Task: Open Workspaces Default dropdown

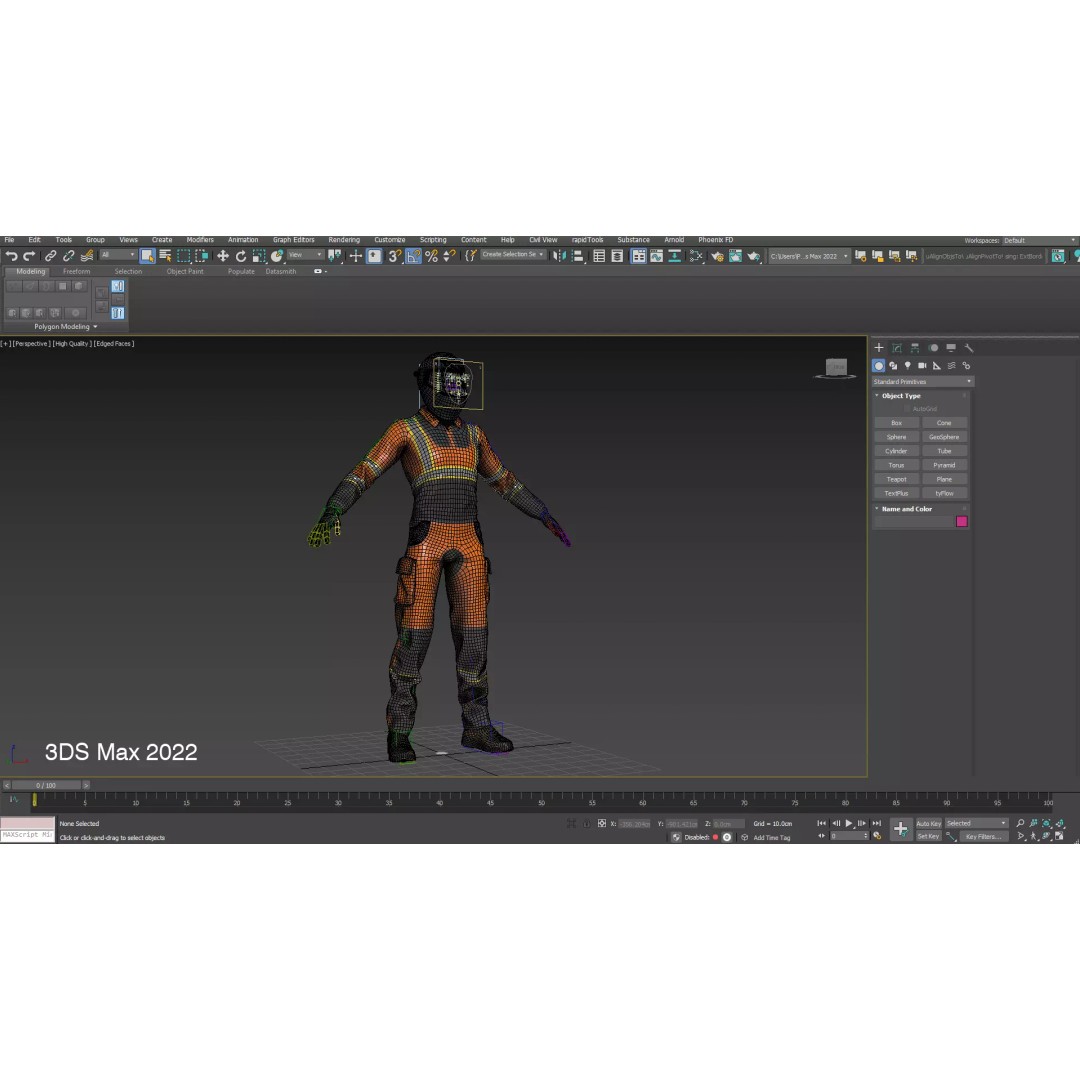Action: 1040,240
